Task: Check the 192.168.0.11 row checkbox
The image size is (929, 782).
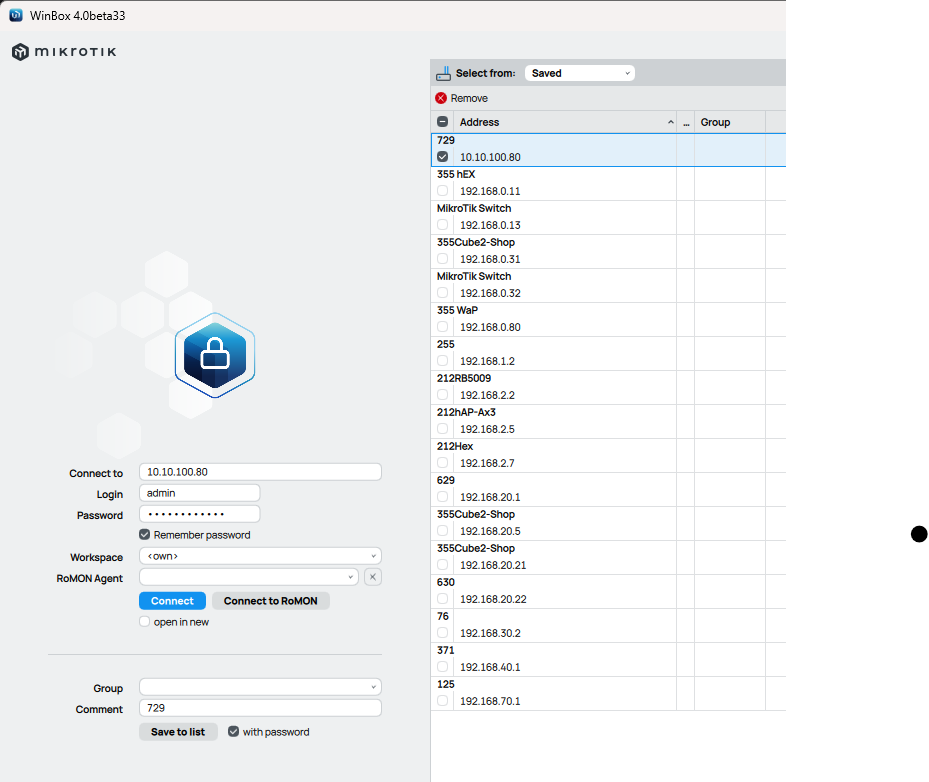Action: pos(443,191)
